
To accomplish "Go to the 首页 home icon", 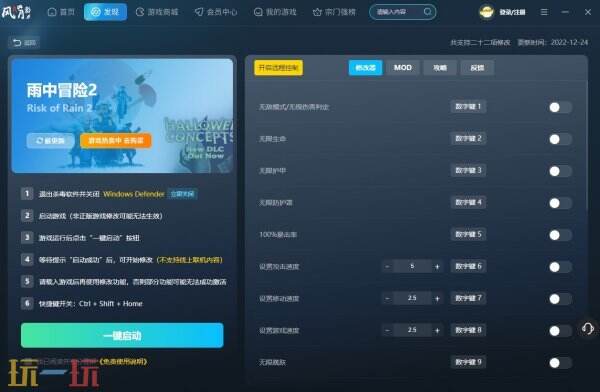I will point(52,12).
